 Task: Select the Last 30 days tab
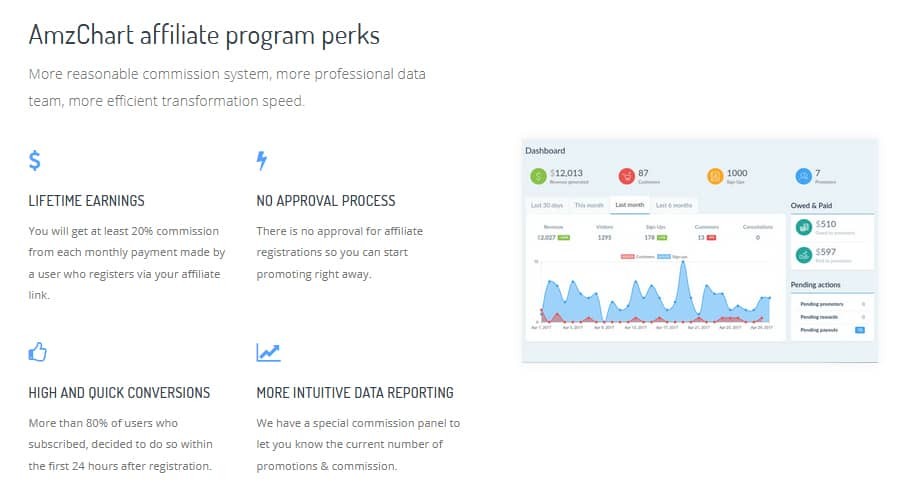547,205
